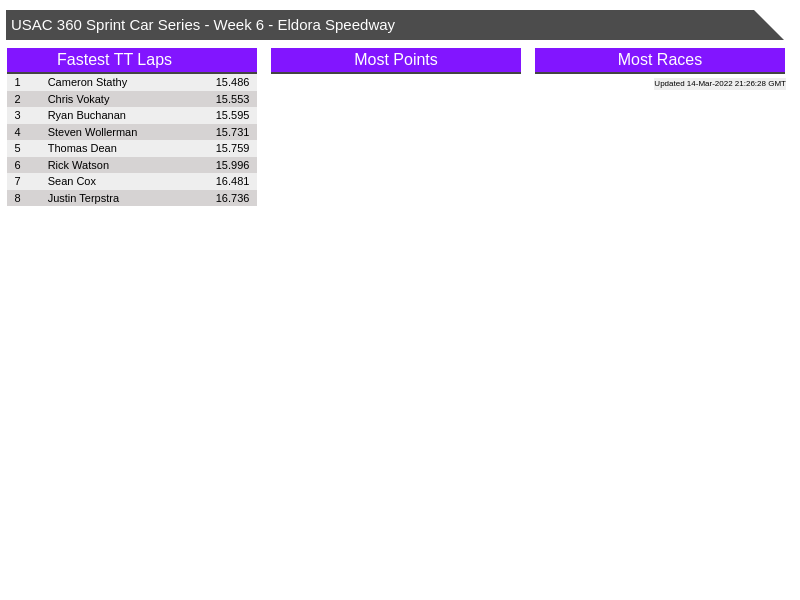800x600 pixels.
Task: Click rank number 3 in the table
Action: (17, 115)
